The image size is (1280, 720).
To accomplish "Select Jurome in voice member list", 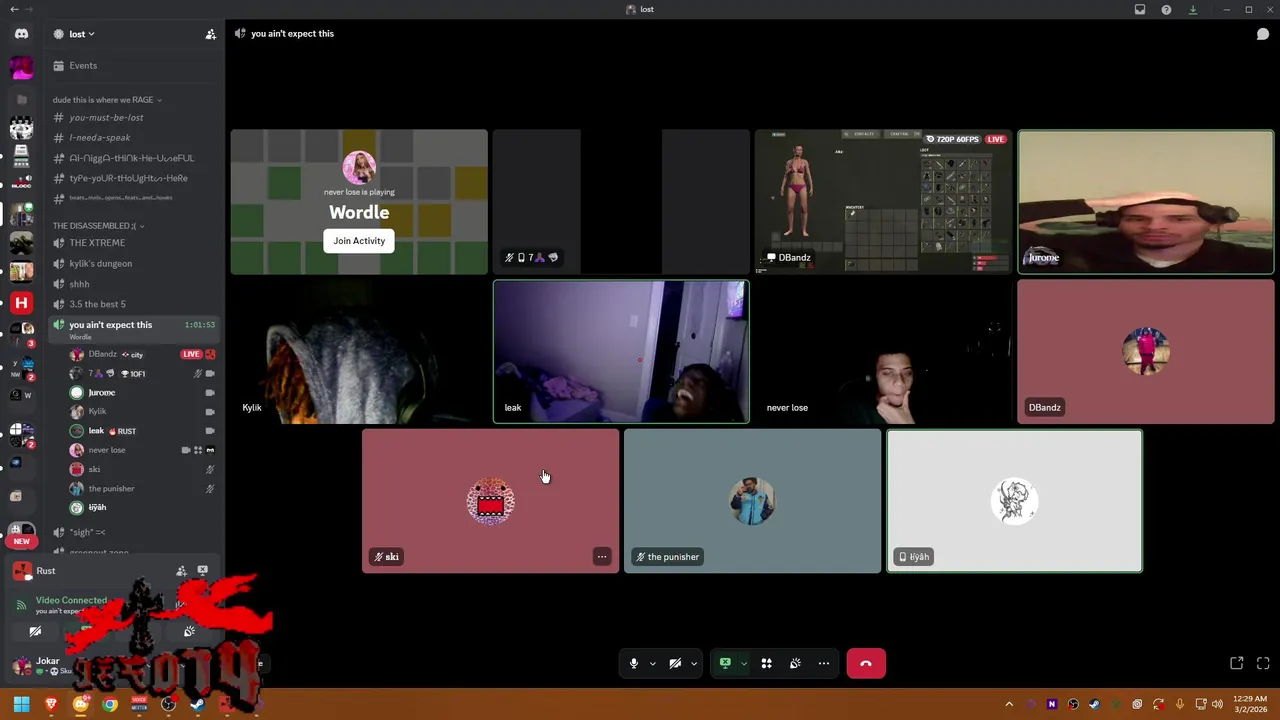I will click(x=142, y=393).
